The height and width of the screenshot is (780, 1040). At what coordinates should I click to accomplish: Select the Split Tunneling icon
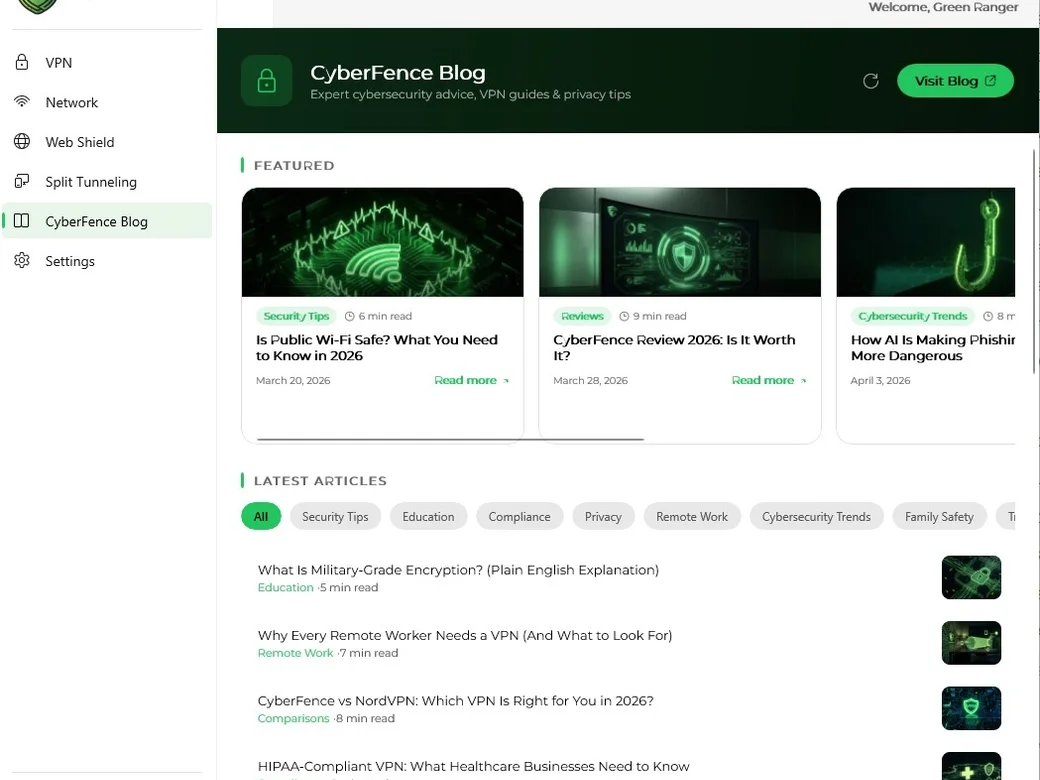point(22,181)
